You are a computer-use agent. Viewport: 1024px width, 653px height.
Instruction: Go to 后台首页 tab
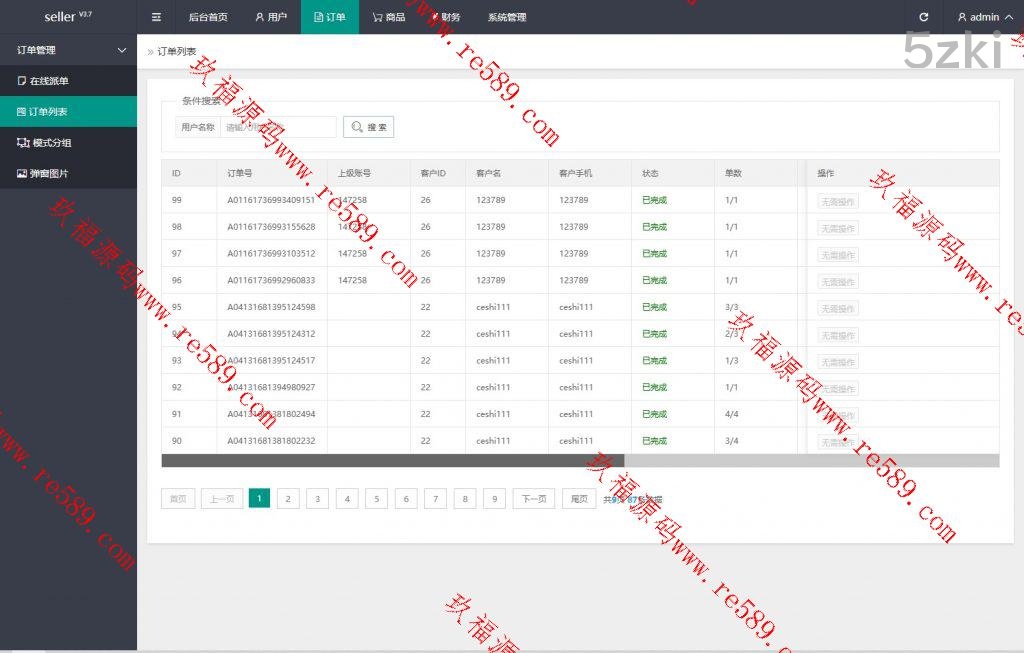(208, 17)
